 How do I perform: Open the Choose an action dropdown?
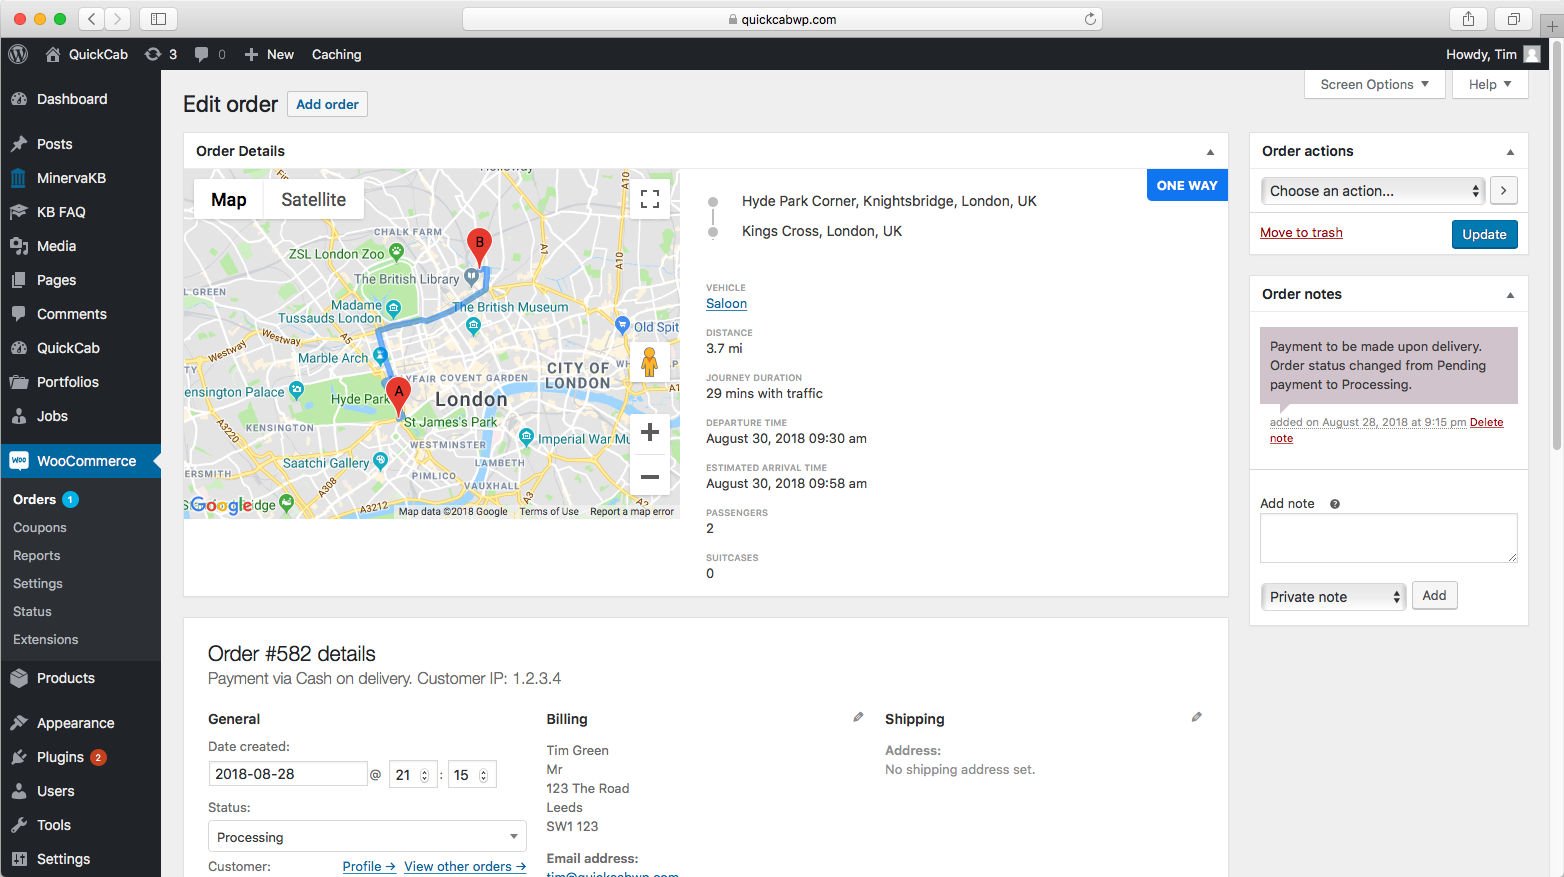[x=1374, y=191]
